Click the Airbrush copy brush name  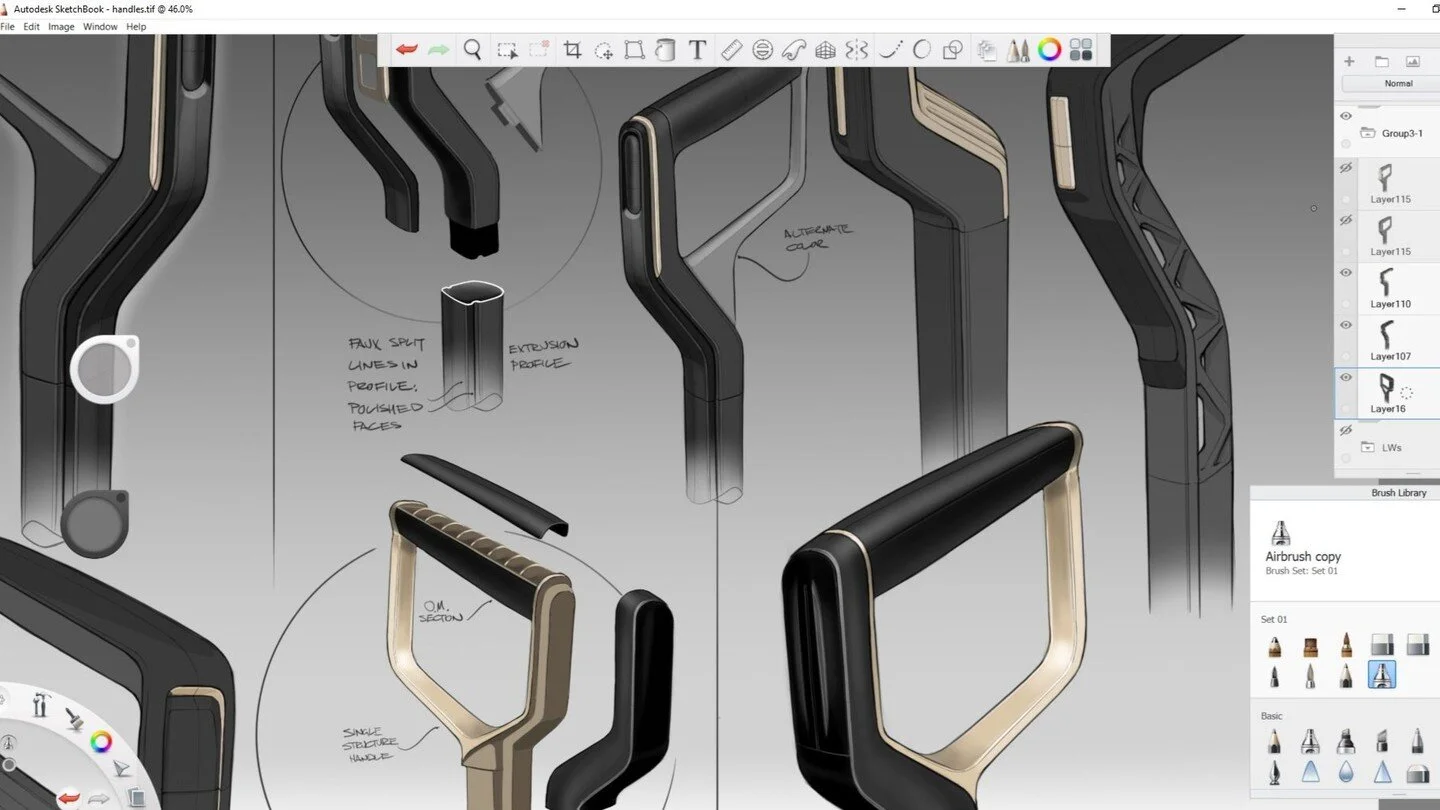[x=1303, y=557]
